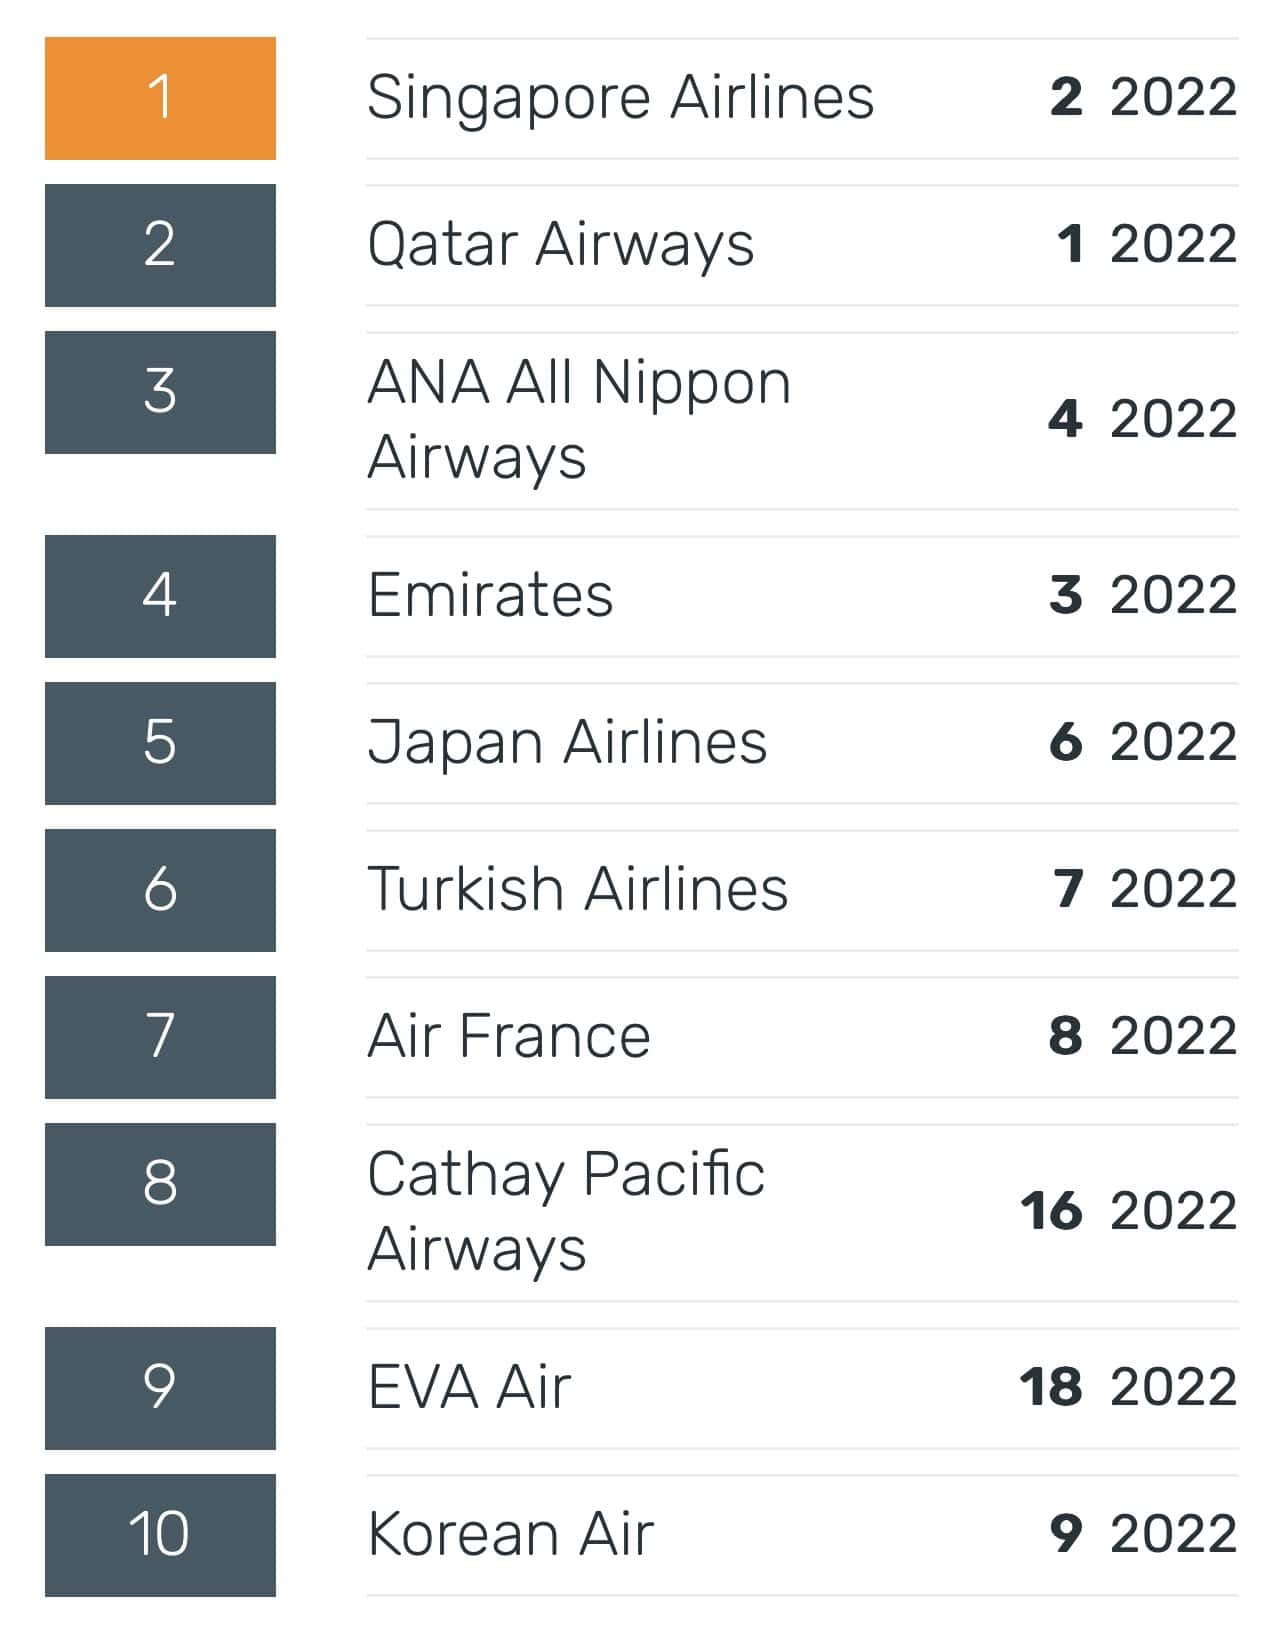Open the Japan Airlines entry

567,743
